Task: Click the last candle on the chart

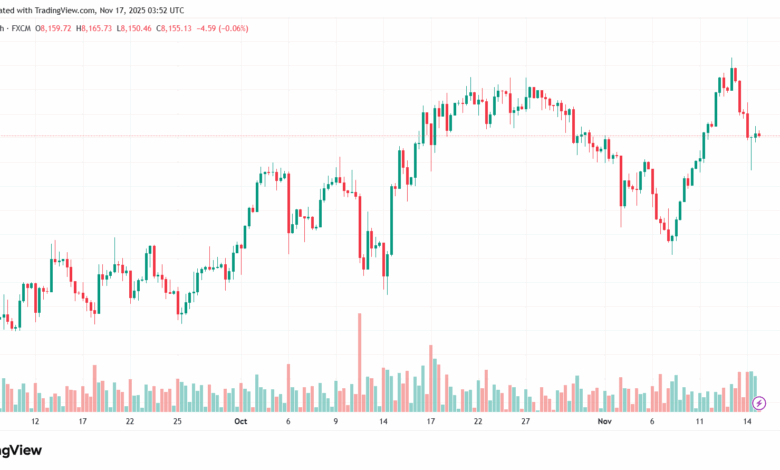Action: [759, 135]
